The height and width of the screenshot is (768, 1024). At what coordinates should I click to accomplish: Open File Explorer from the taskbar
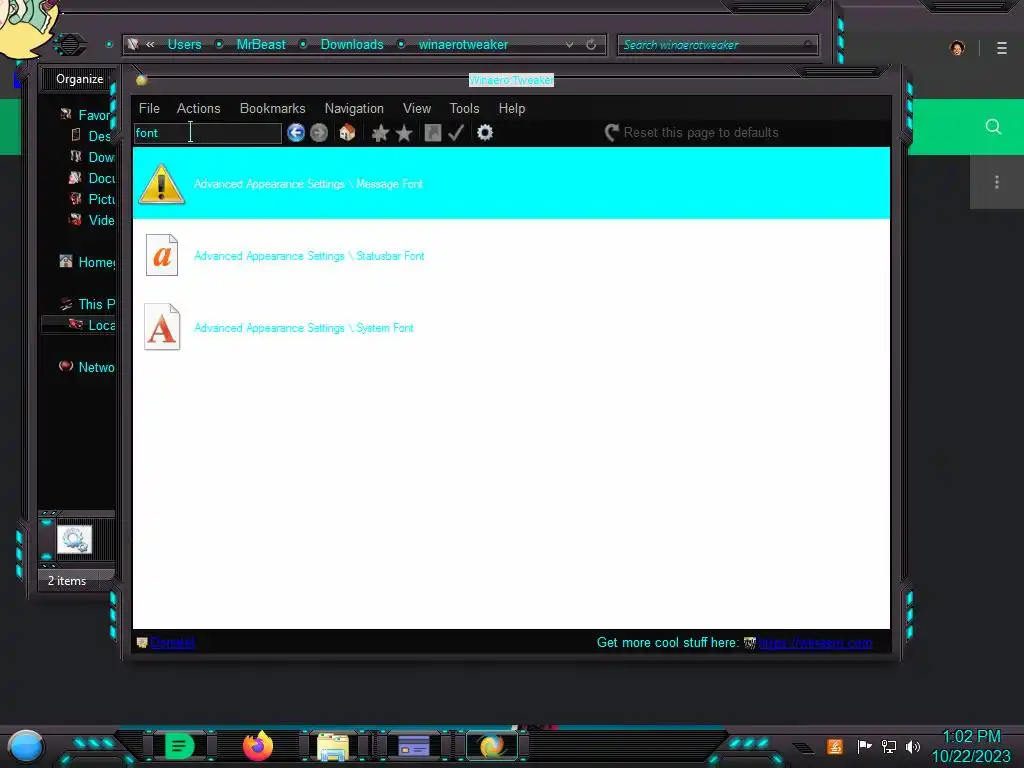pos(332,746)
